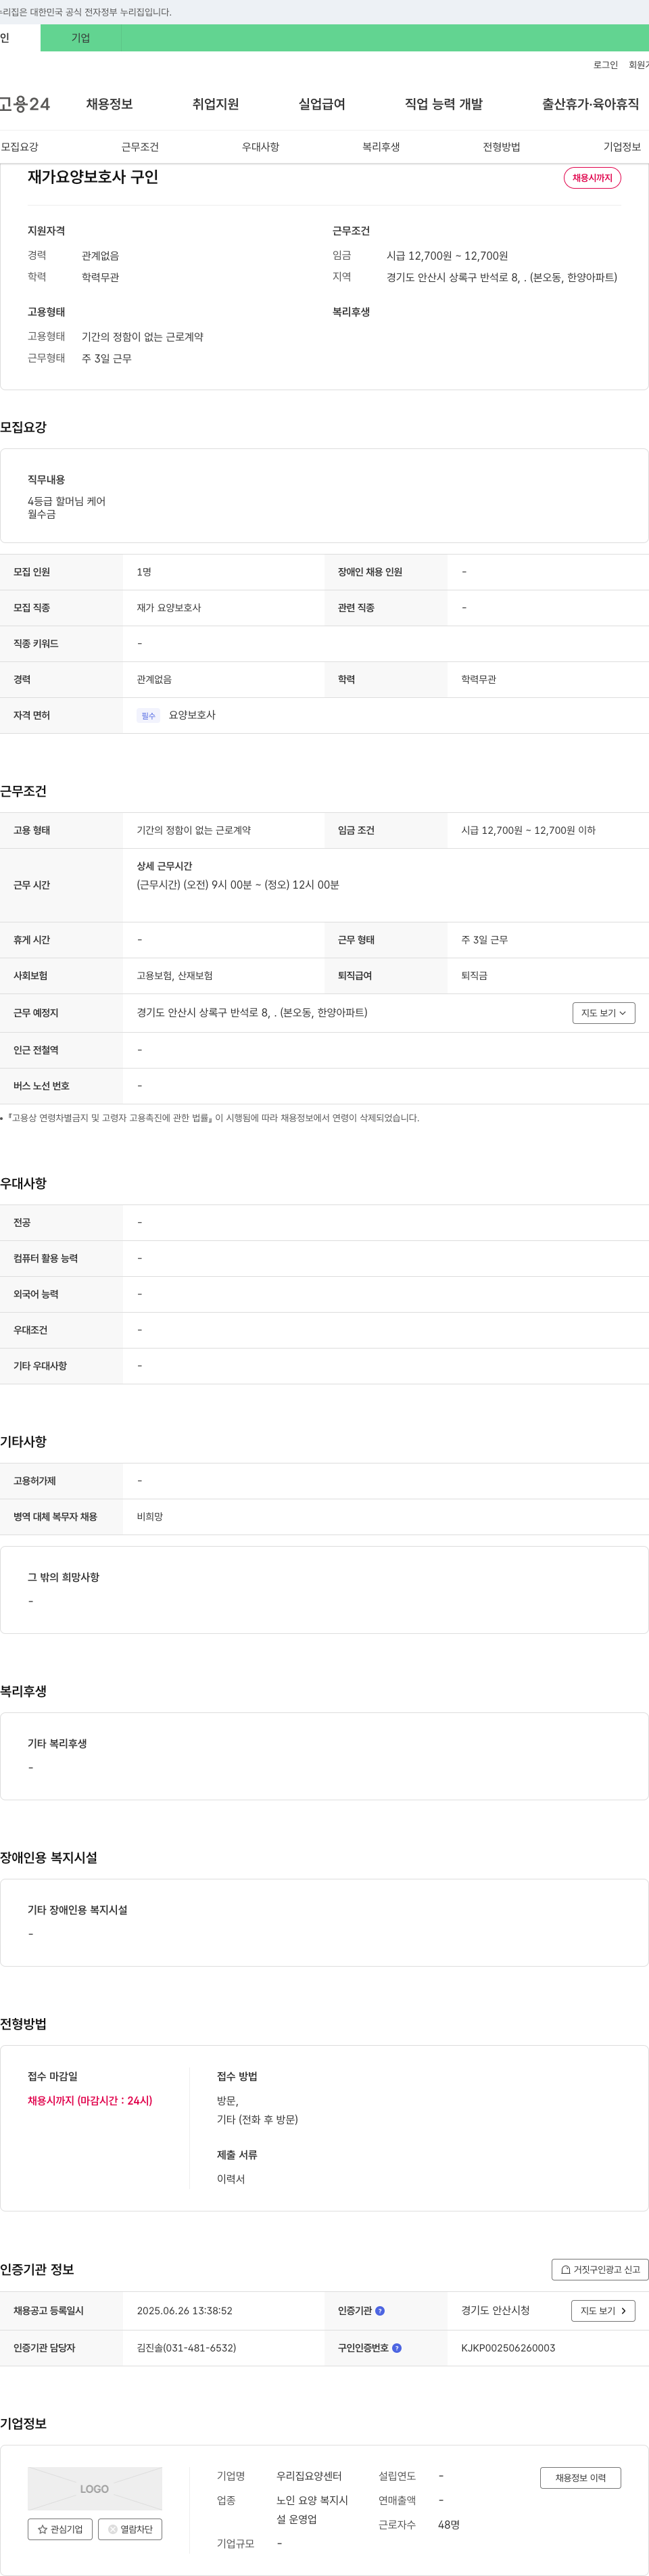Image resolution: width=649 pixels, height=2576 pixels.
Task: Jump to the 근무조건 section tab
Action: (140, 147)
